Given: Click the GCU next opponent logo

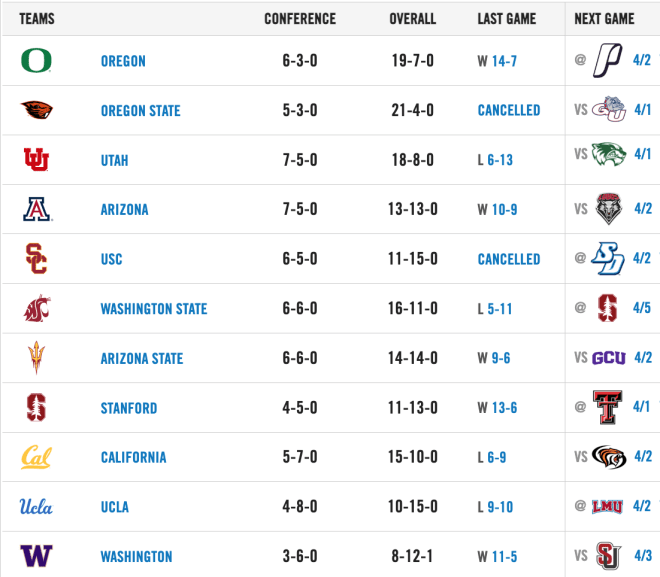Looking at the screenshot, I should click(609, 358).
